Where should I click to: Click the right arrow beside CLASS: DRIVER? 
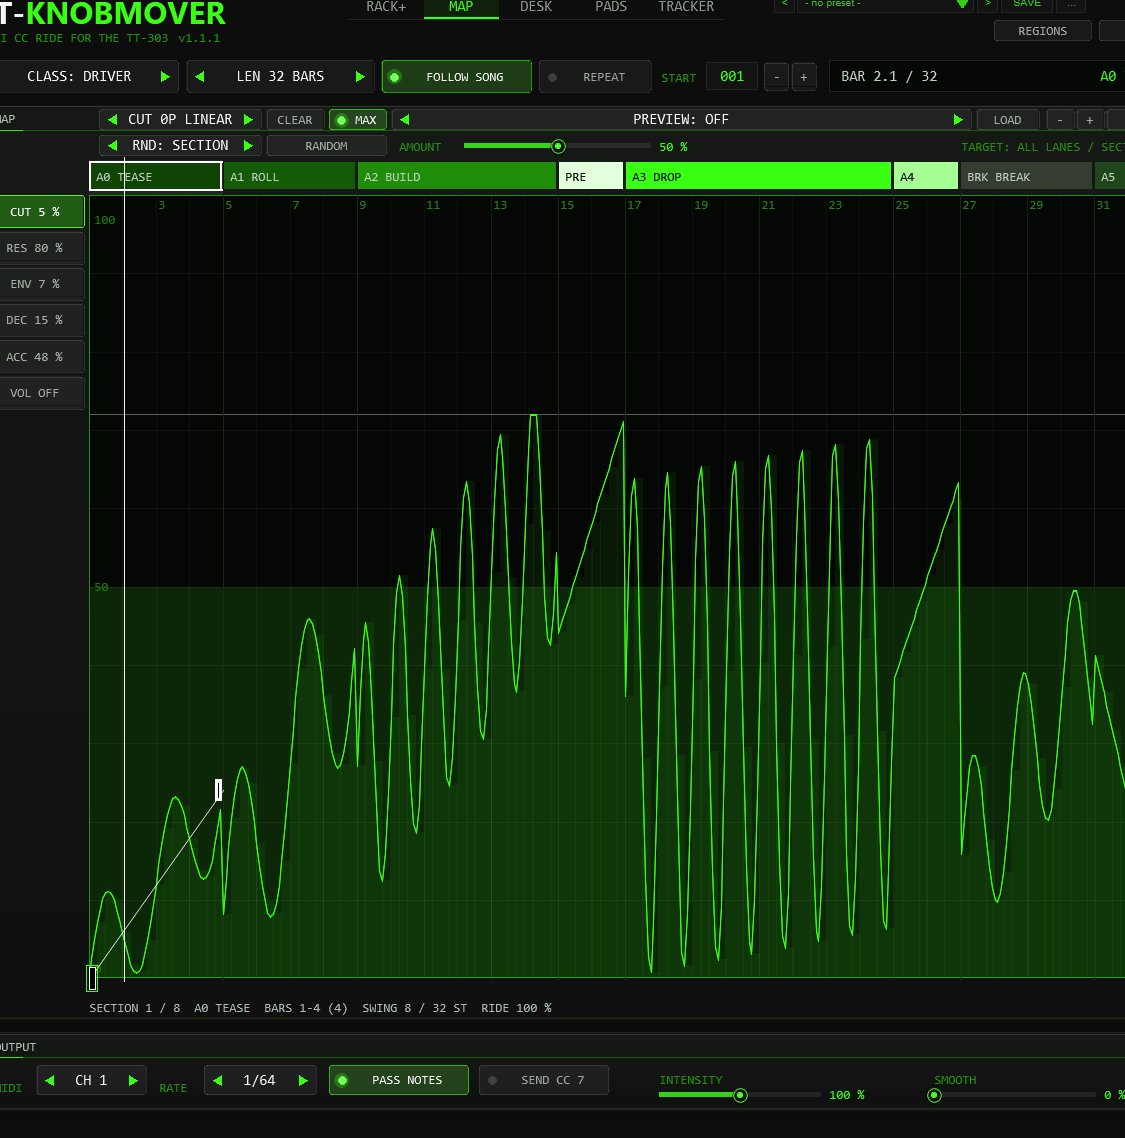[x=165, y=77]
